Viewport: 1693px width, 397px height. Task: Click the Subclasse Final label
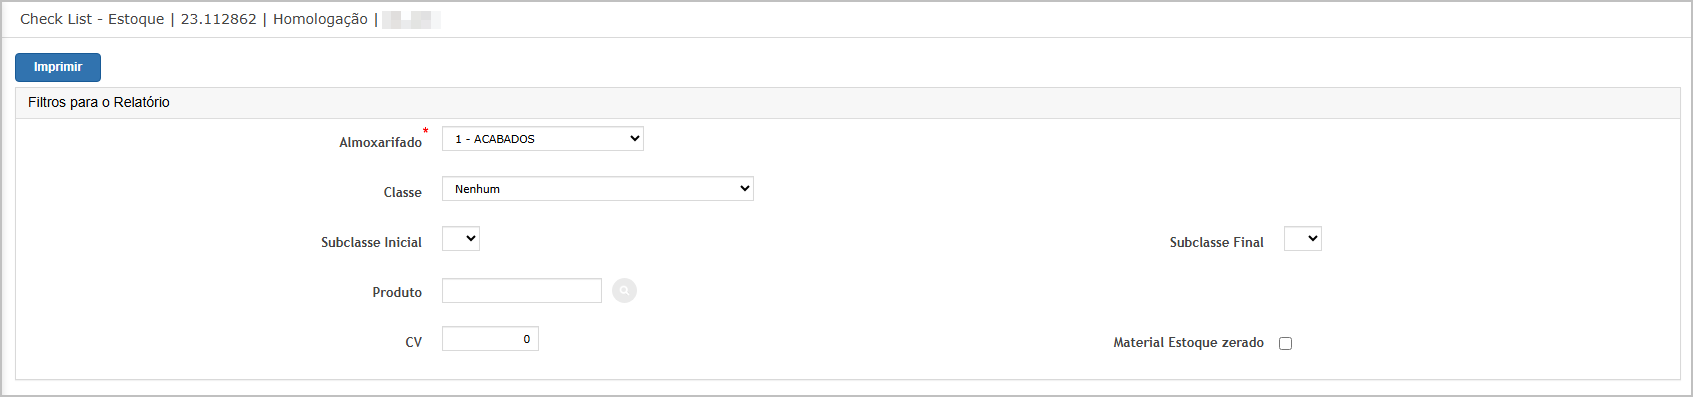pos(1217,243)
